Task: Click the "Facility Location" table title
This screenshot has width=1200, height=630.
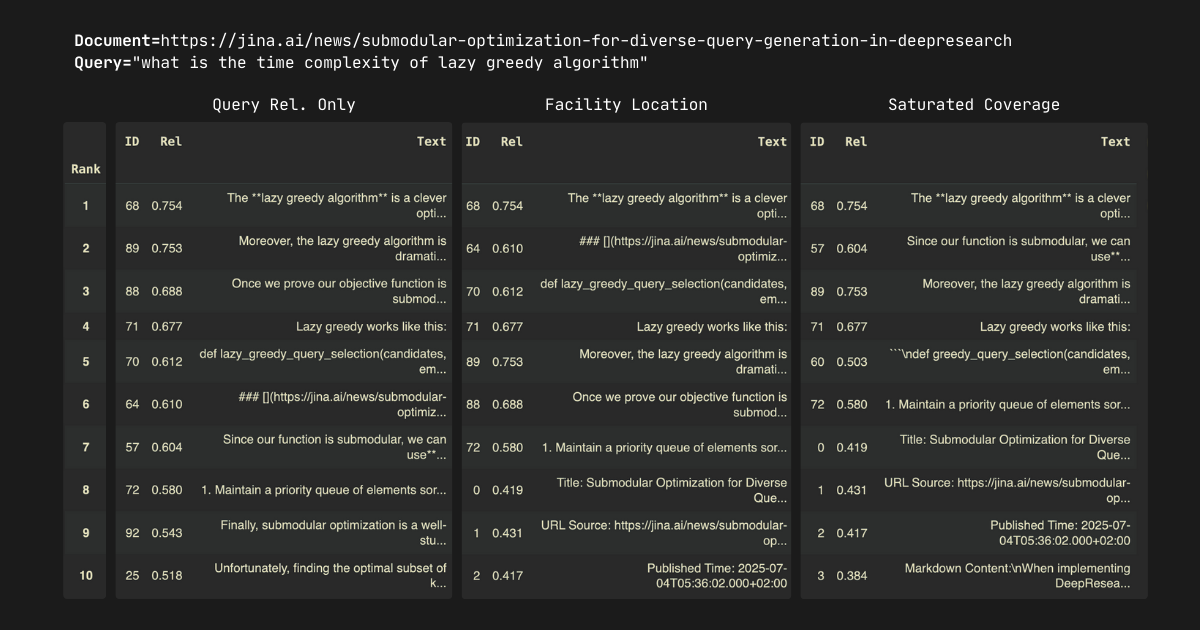Action: click(626, 104)
